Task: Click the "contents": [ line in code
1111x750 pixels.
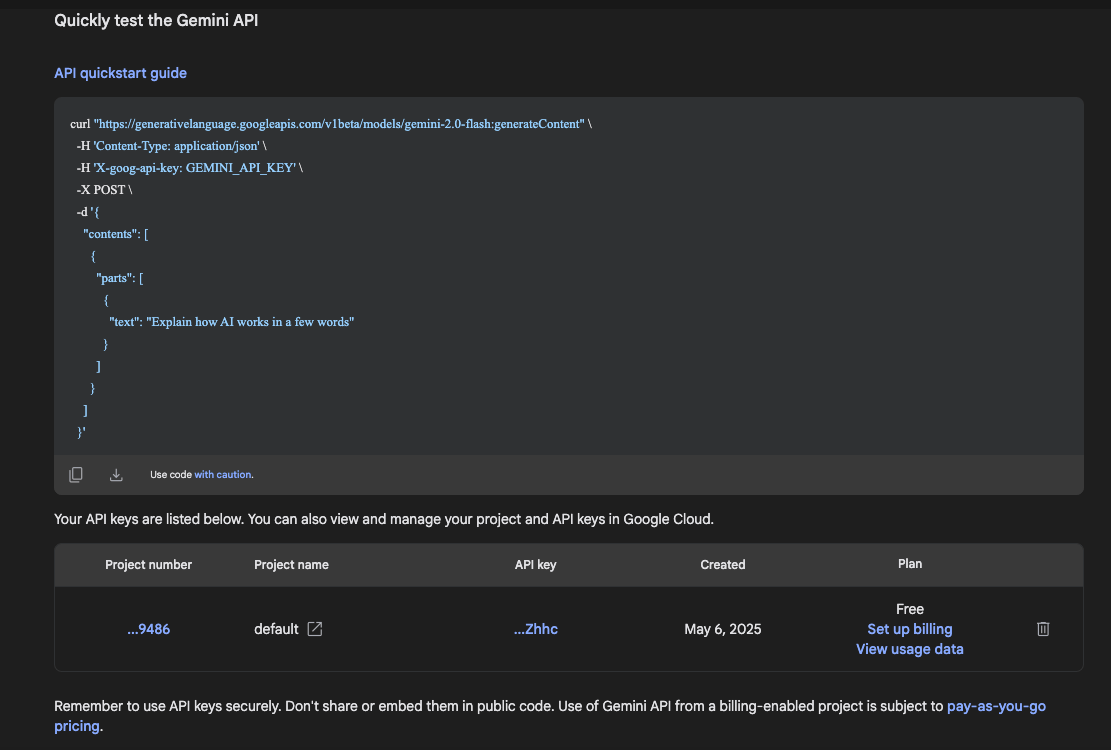Action: tap(115, 234)
